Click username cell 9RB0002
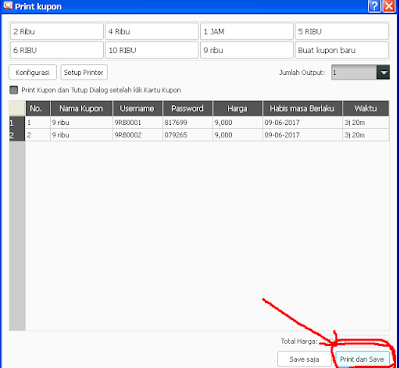 tap(137, 135)
